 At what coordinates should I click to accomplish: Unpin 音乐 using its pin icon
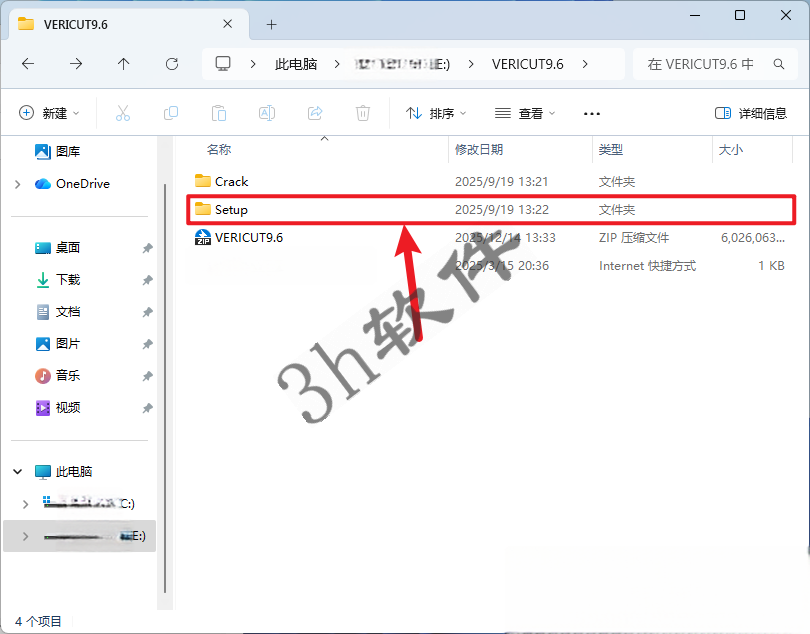click(147, 376)
